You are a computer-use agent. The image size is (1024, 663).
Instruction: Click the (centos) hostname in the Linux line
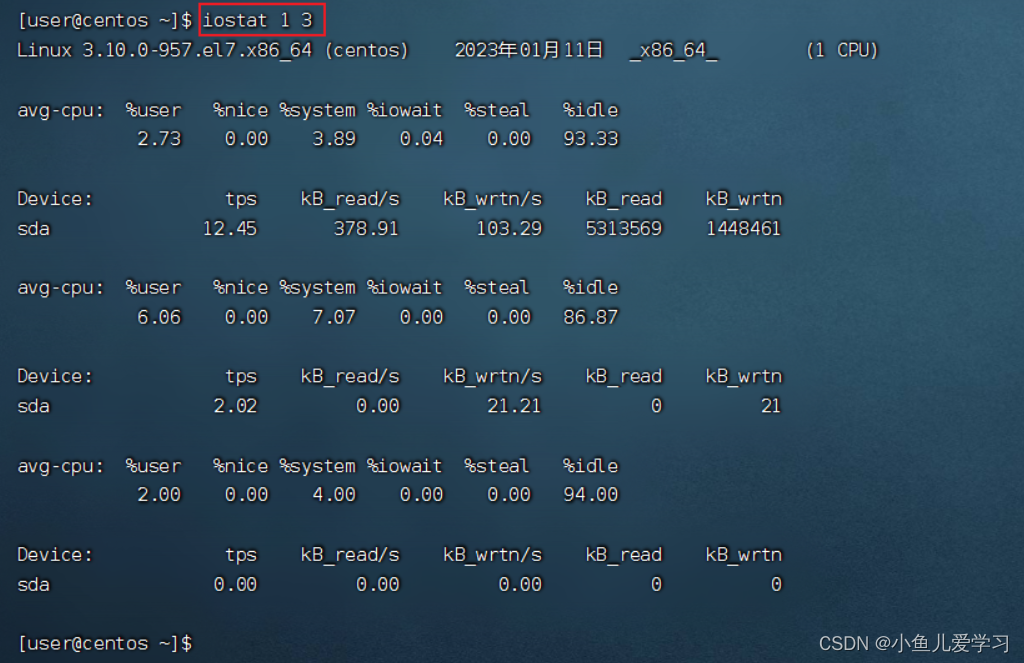(366, 50)
